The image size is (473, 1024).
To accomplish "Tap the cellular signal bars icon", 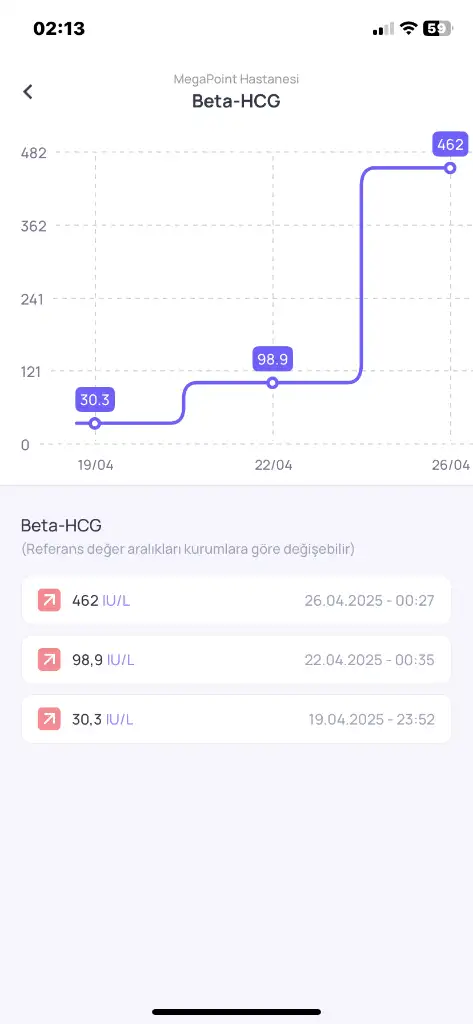I will point(383,29).
